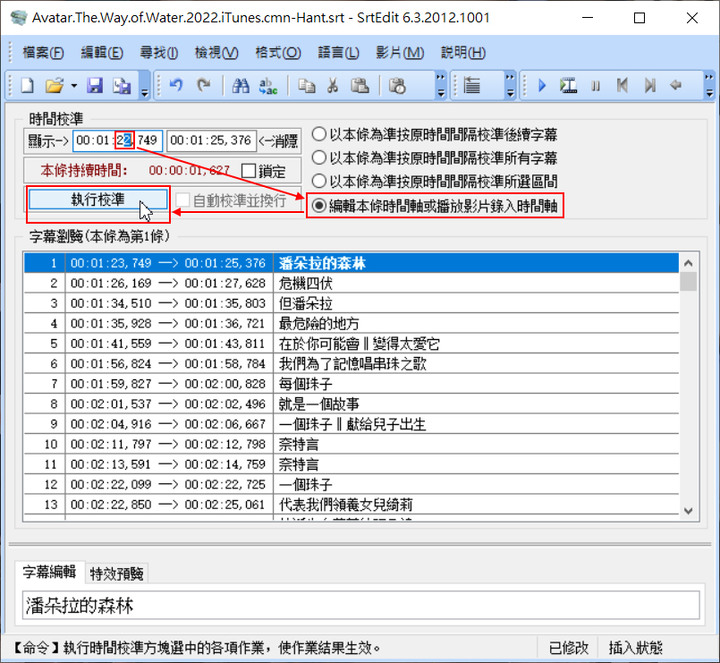720x663 pixels.
Task: Expand the format toolbar overflow chevron
Action: (x=510, y=85)
